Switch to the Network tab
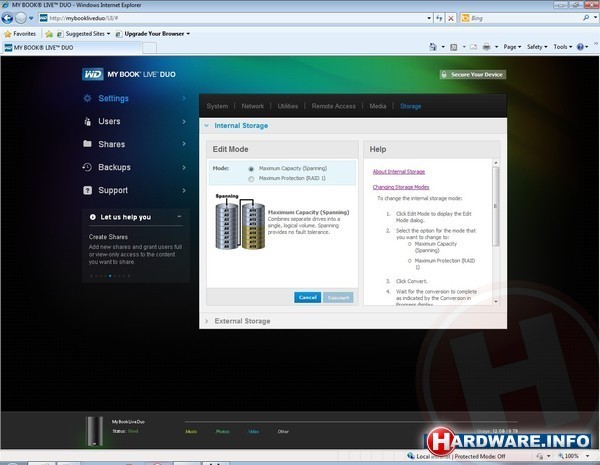This screenshot has height=465, width=600. 253,106
